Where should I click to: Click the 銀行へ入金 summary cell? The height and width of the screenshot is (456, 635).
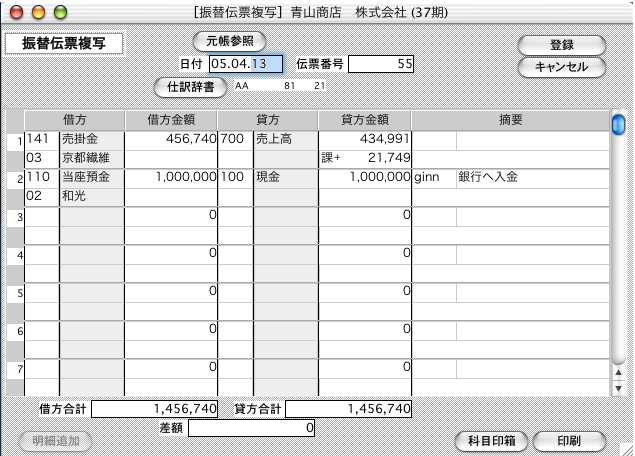pyautogui.click(x=530, y=177)
